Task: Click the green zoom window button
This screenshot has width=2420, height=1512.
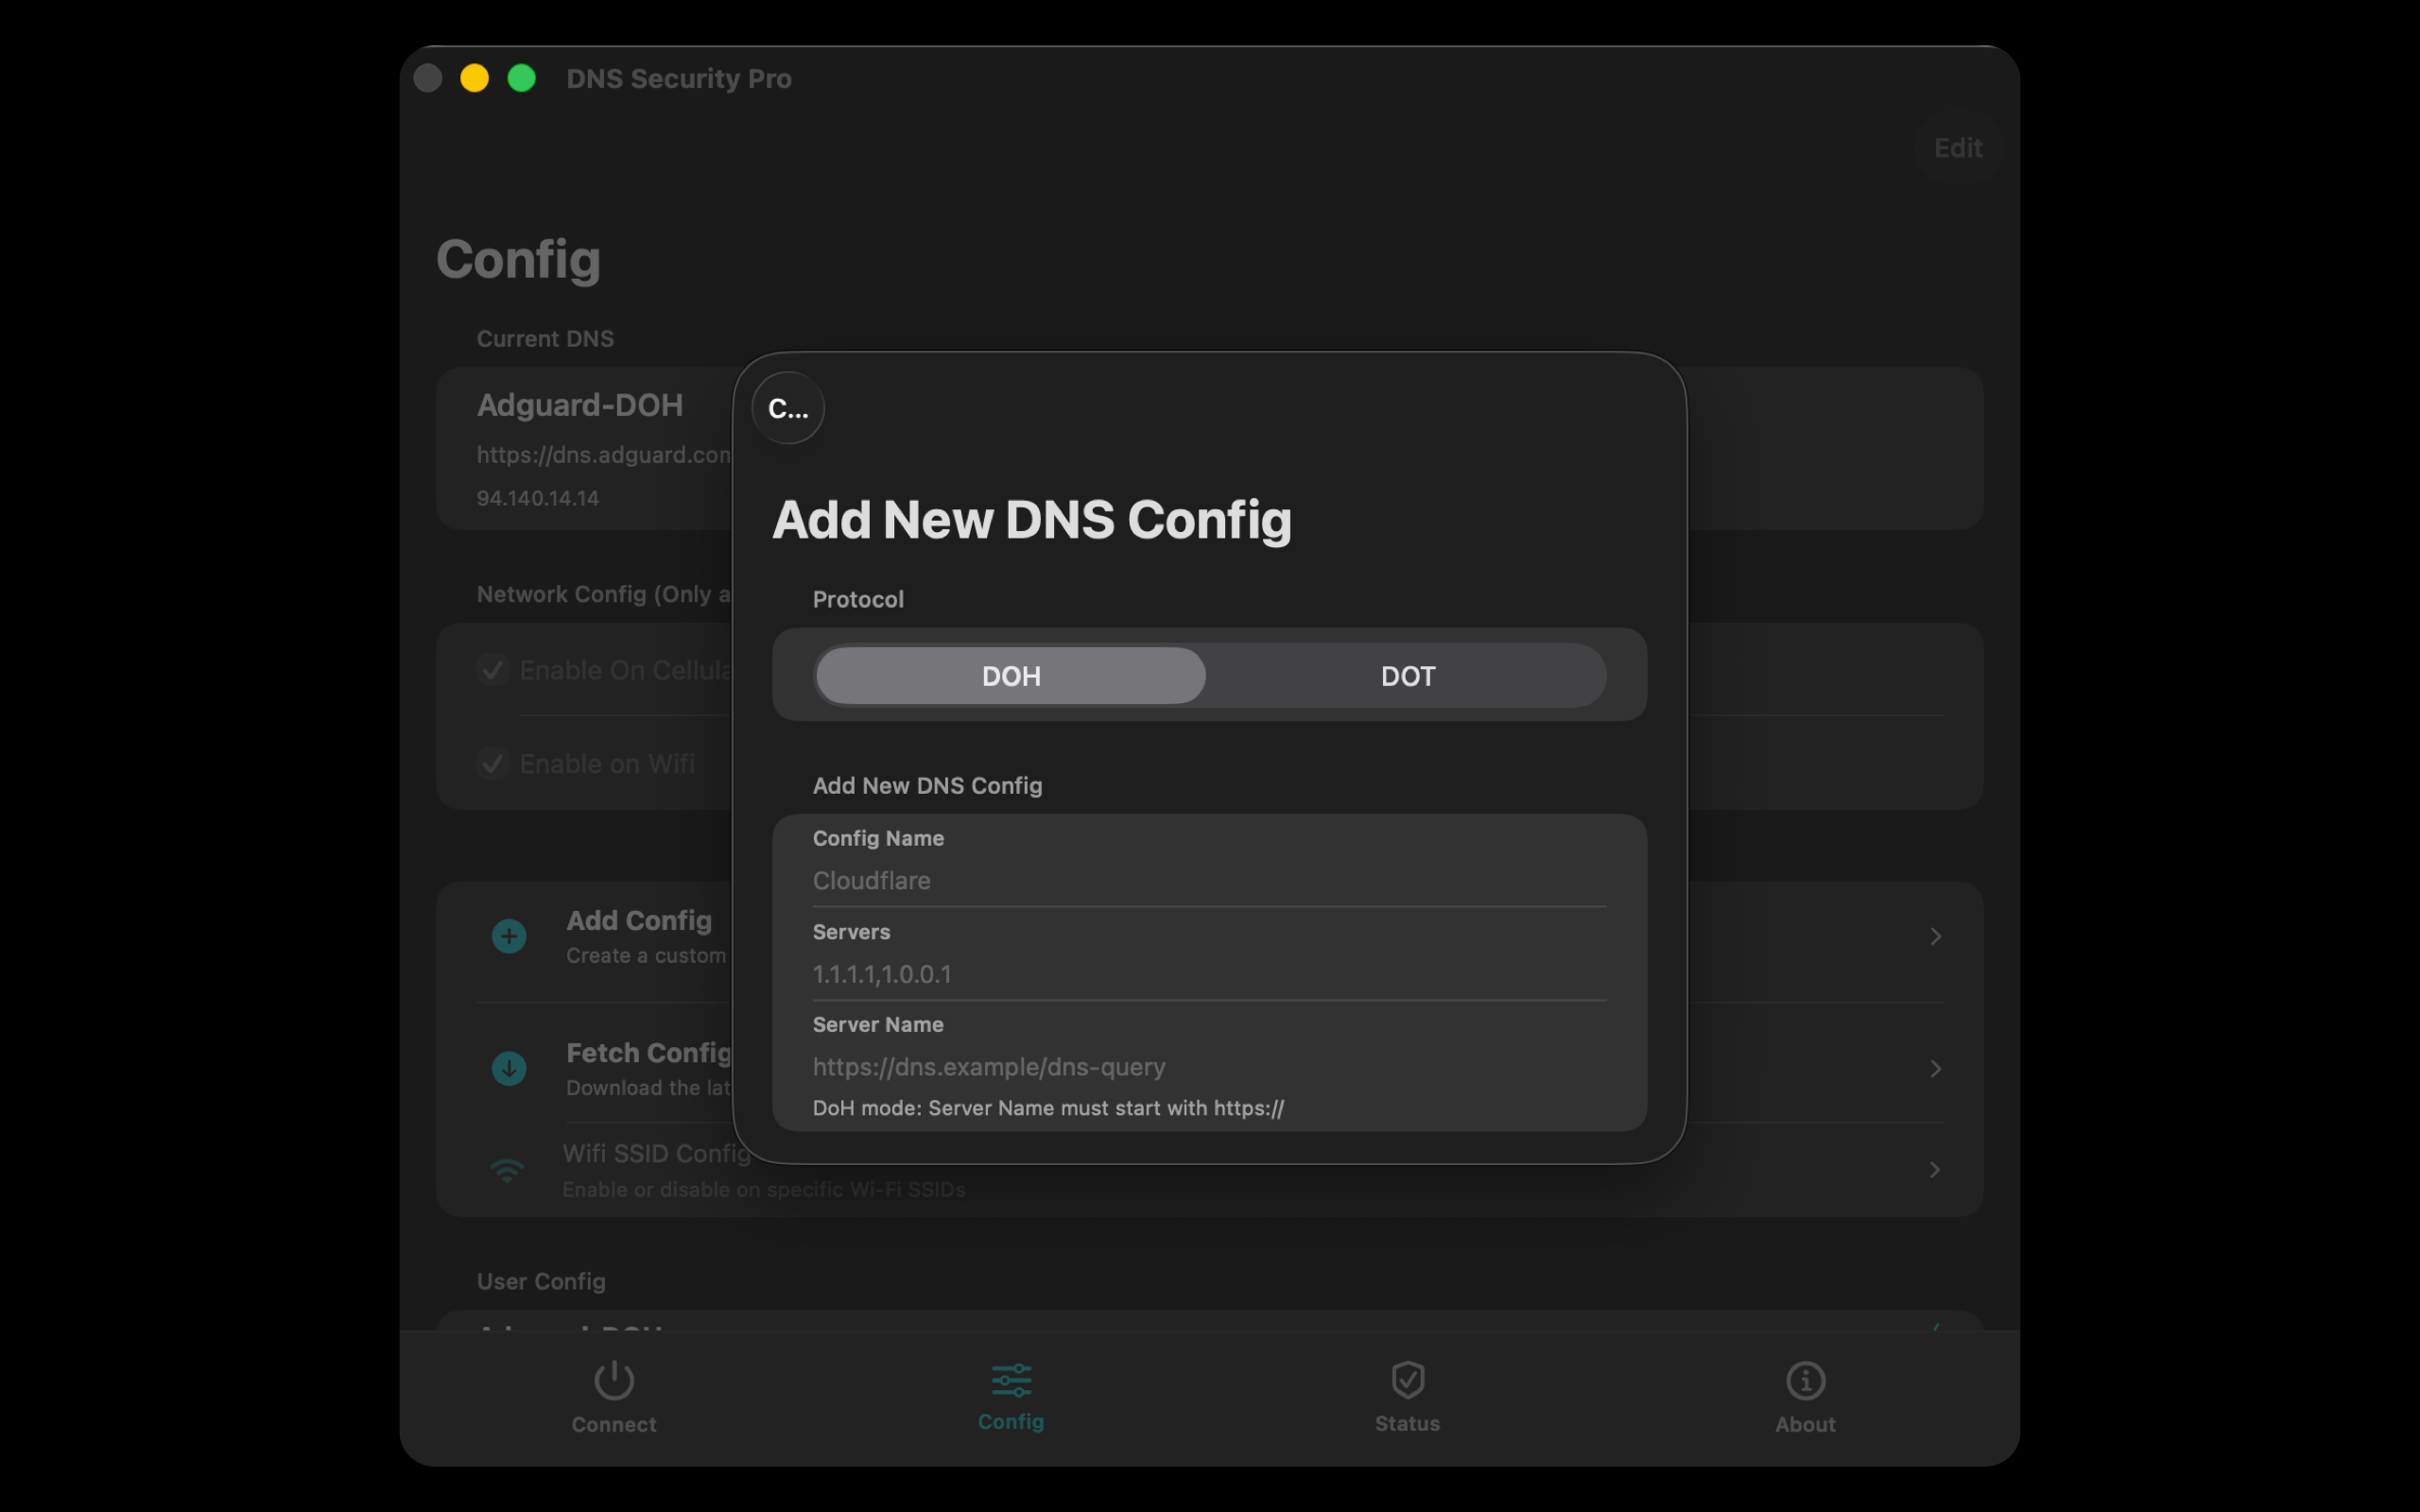Action: [x=521, y=78]
